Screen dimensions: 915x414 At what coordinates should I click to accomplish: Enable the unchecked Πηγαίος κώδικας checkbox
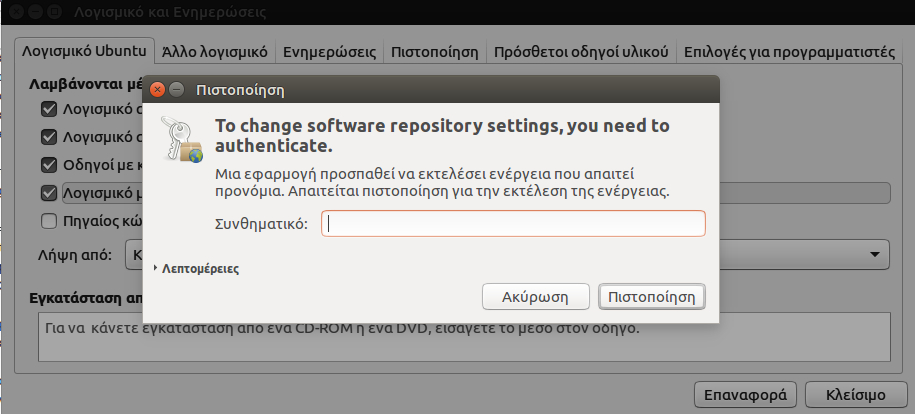click(x=48, y=220)
